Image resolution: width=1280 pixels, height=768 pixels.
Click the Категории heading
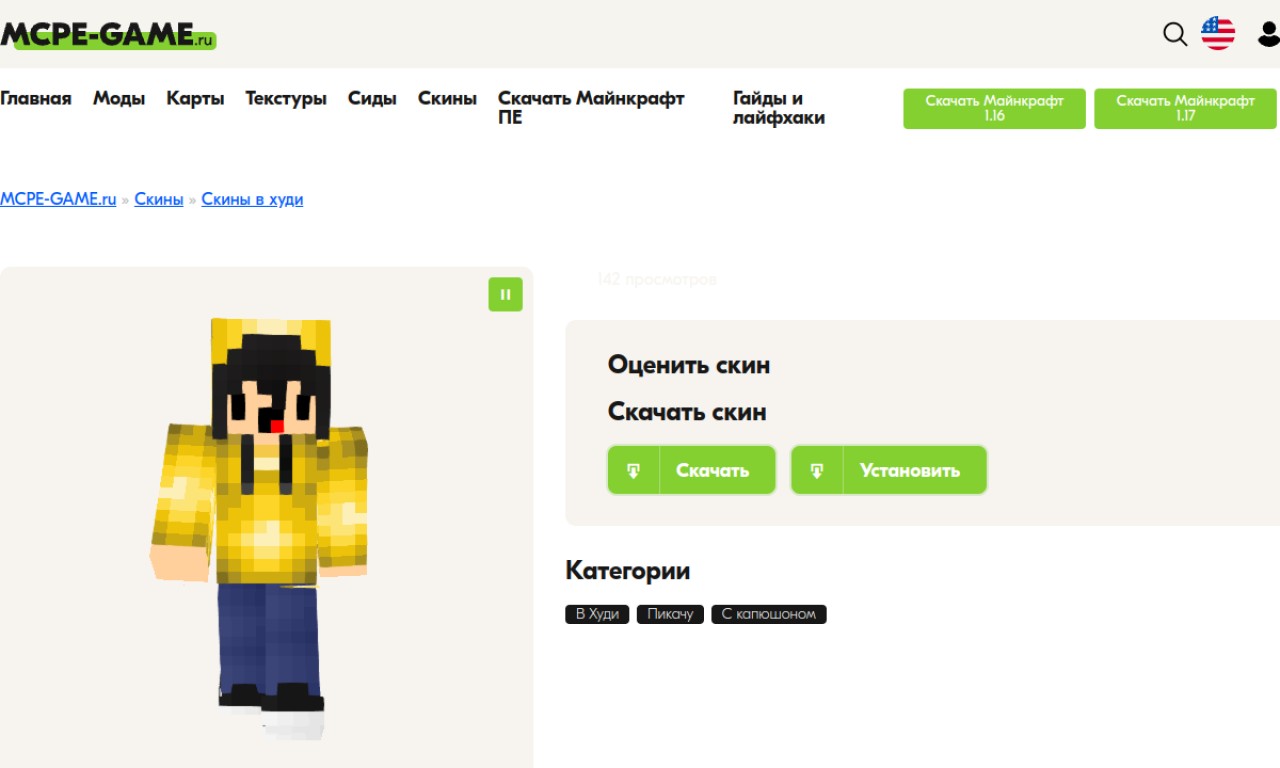[628, 571]
